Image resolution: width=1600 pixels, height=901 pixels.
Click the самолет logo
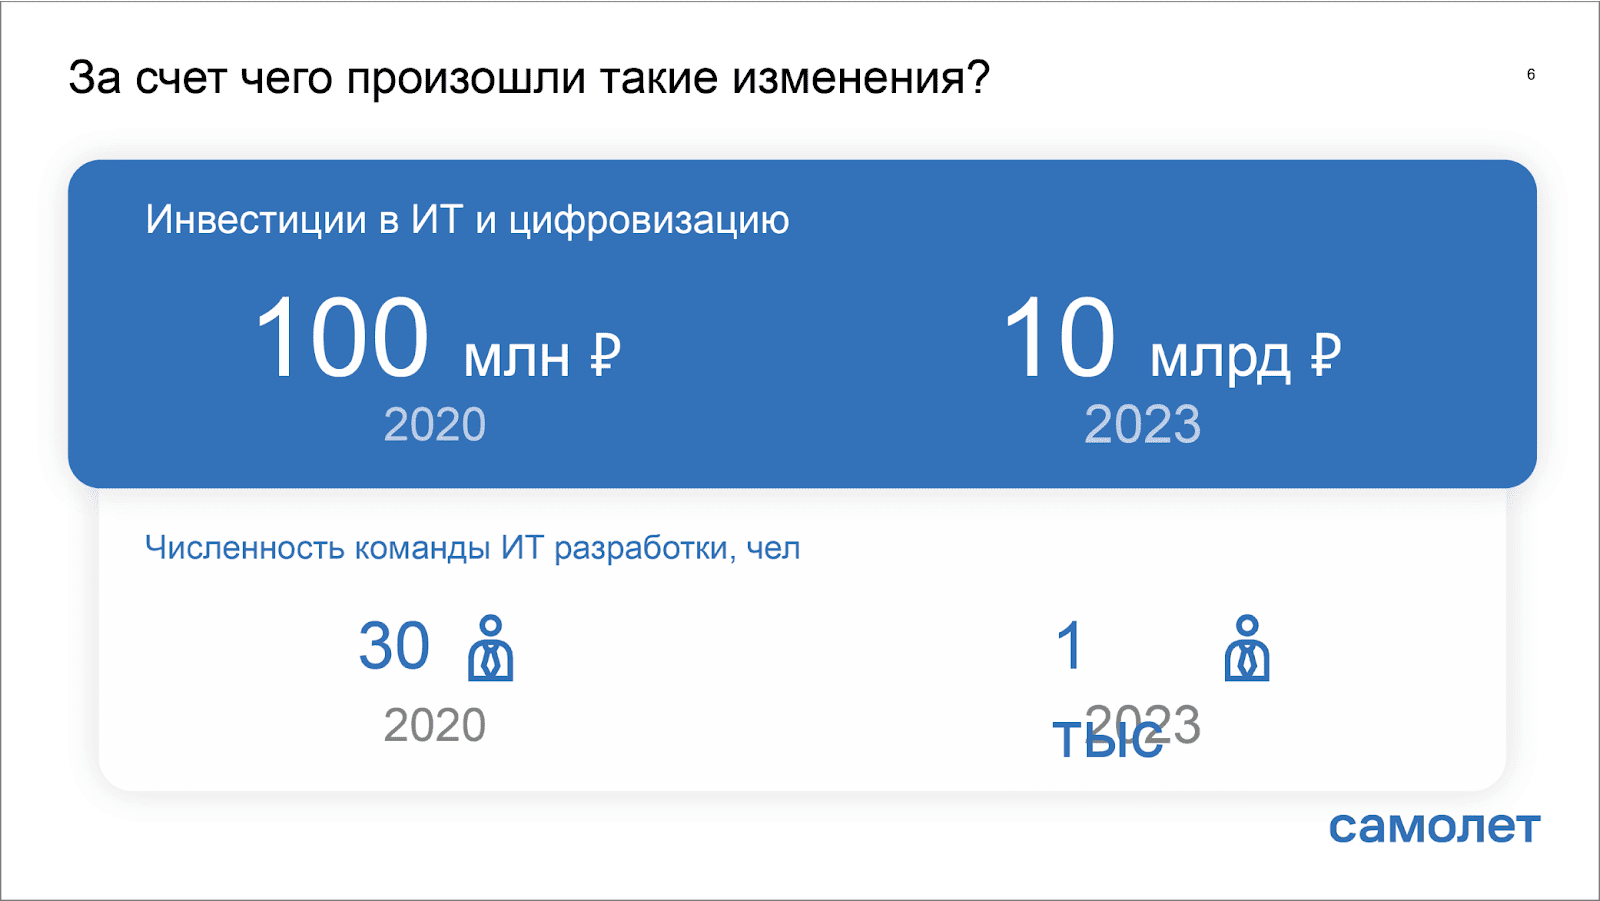[x=1434, y=826]
